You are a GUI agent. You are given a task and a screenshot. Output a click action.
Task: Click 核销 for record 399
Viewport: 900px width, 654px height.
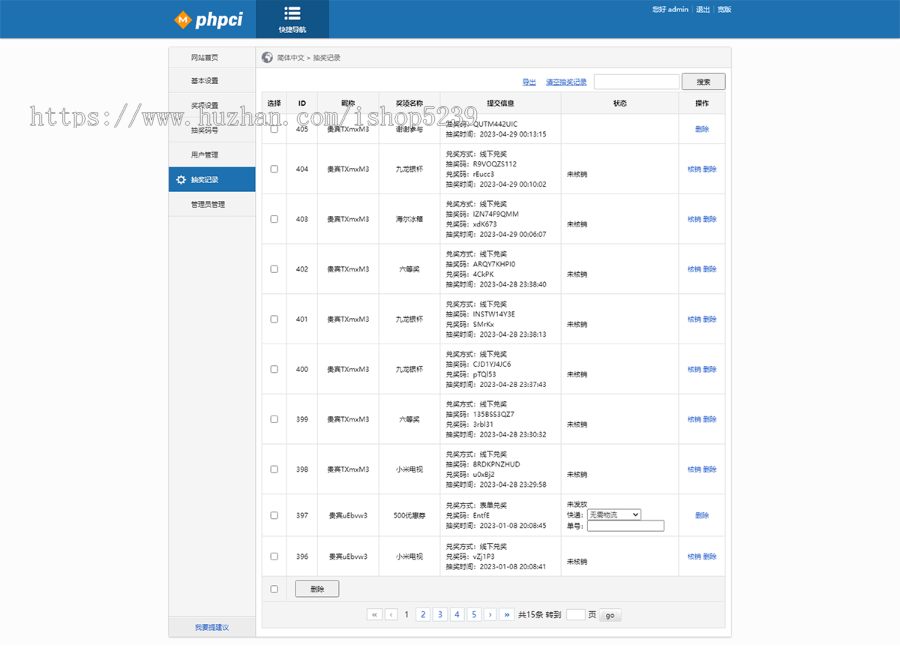pyautogui.click(x=694, y=419)
